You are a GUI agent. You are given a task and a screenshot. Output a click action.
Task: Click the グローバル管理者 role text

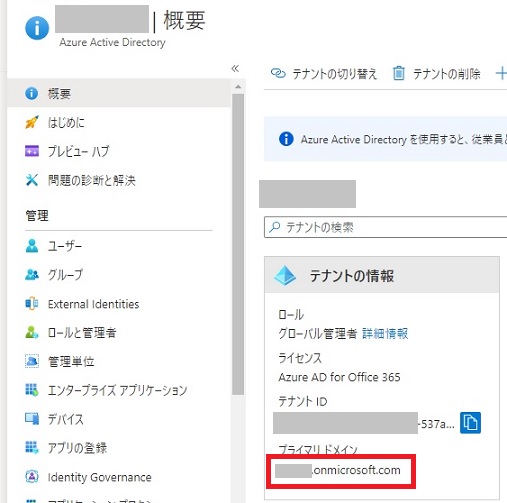point(318,333)
